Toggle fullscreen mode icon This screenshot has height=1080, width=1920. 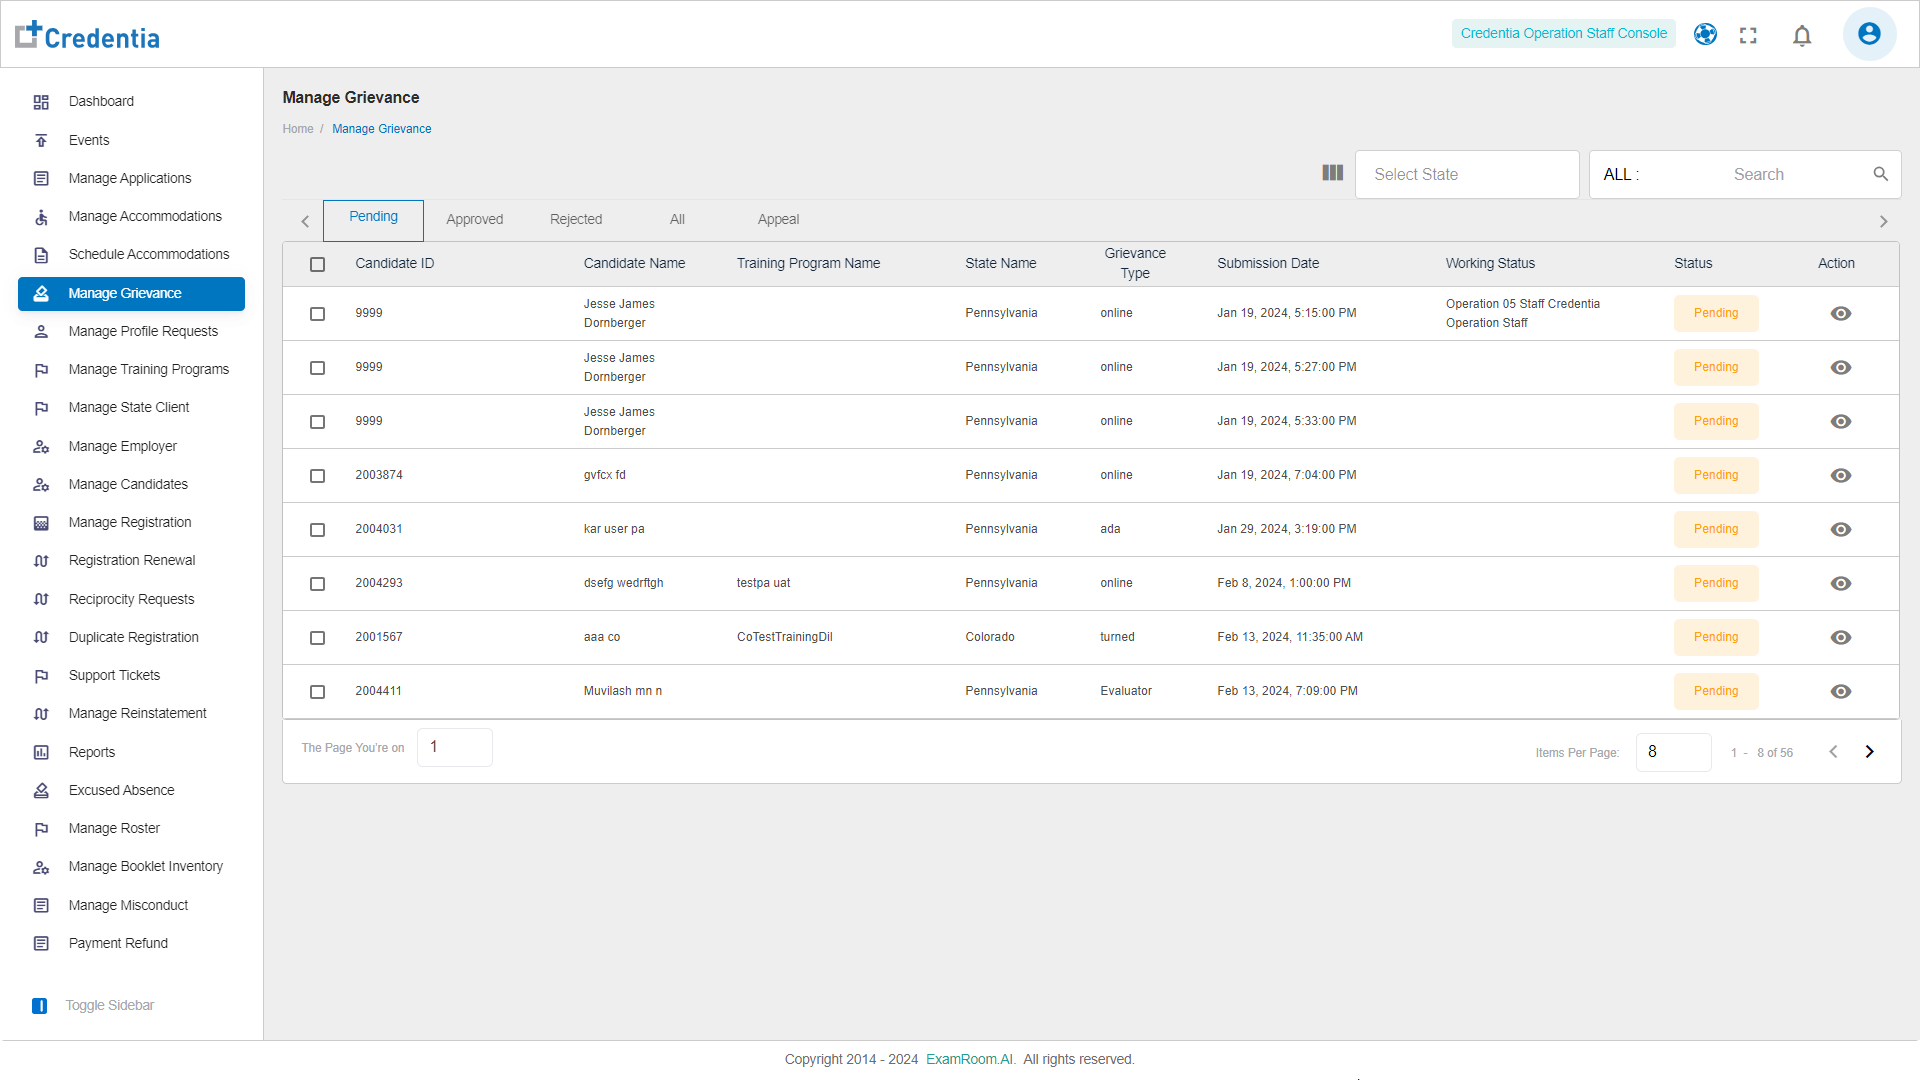(1748, 36)
